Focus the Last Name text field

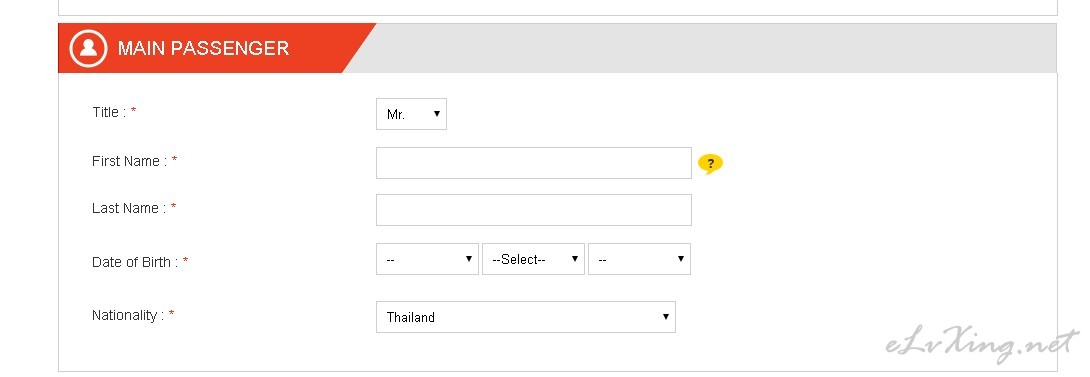[x=534, y=210]
